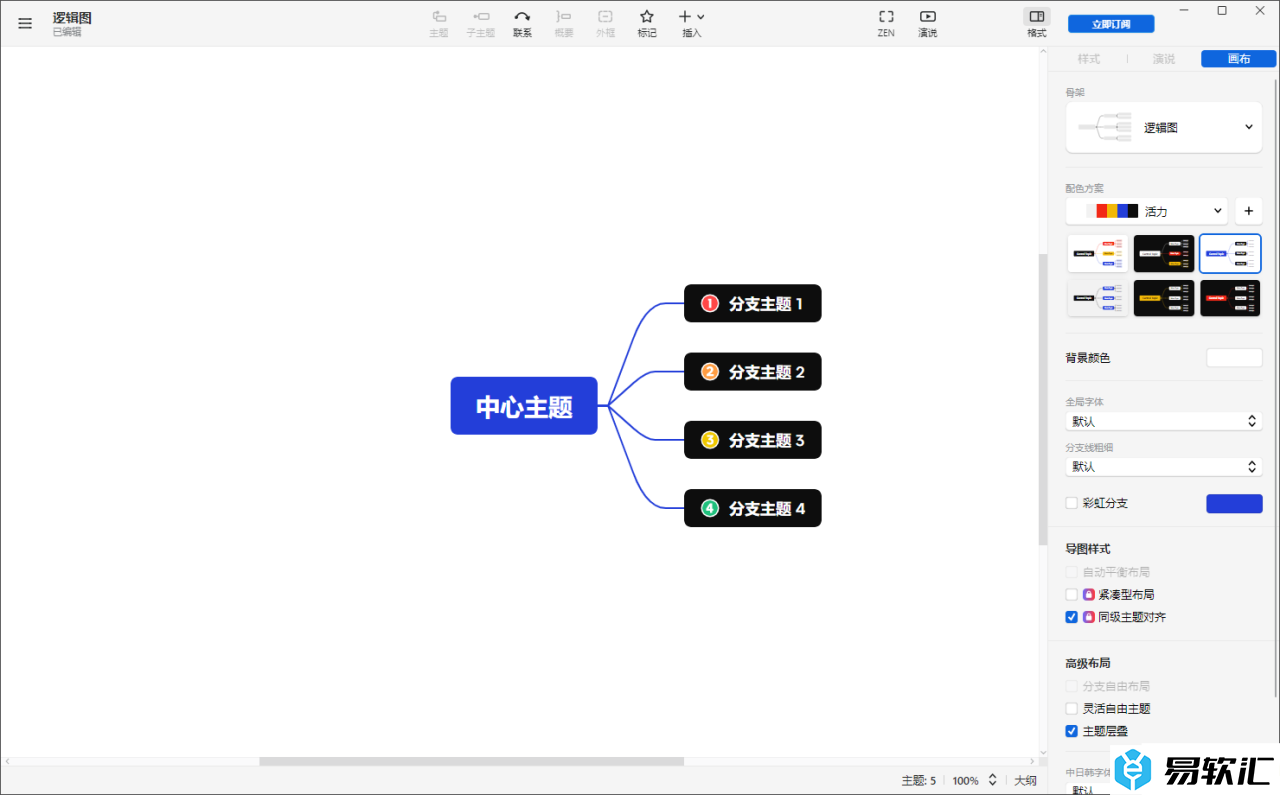Screen dimensions: 1280x795
Task: Select the 联系 relationship tool
Action: [x=522, y=23]
